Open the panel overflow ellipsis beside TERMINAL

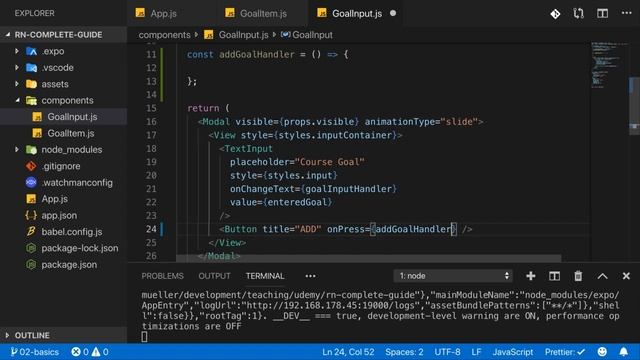tap(310, 276)
